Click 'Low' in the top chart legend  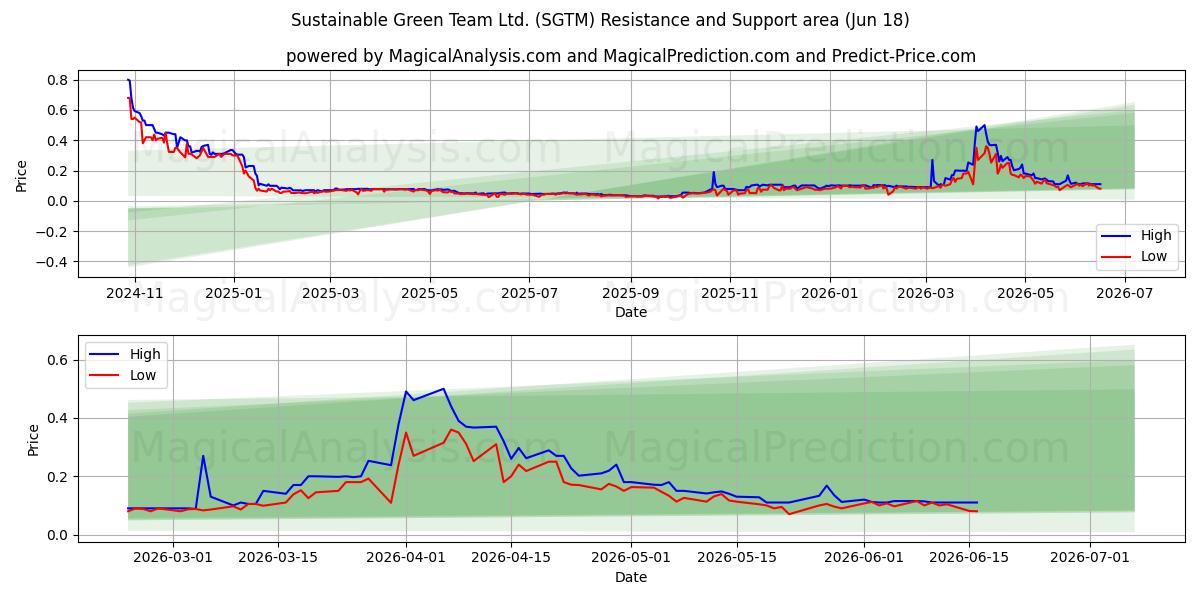1154,256
